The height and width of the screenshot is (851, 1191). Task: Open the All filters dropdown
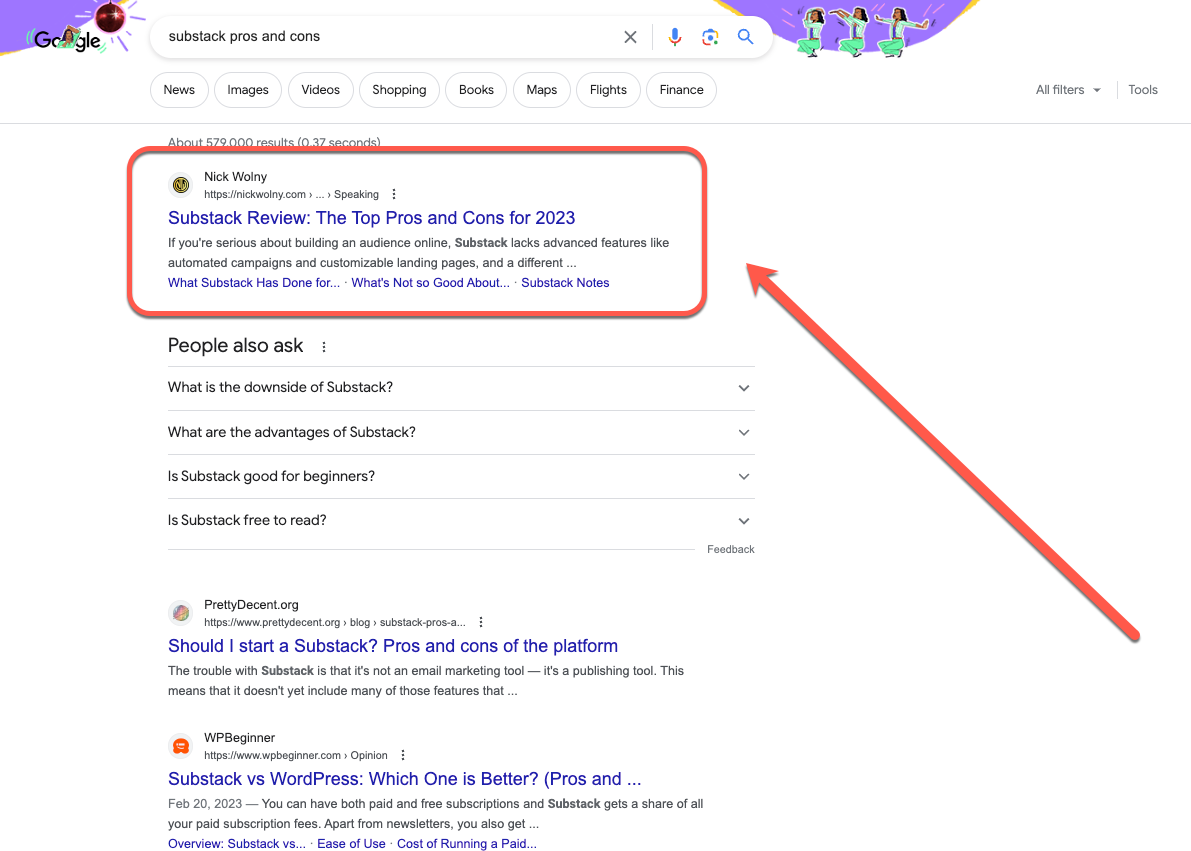coord(1068,90)
